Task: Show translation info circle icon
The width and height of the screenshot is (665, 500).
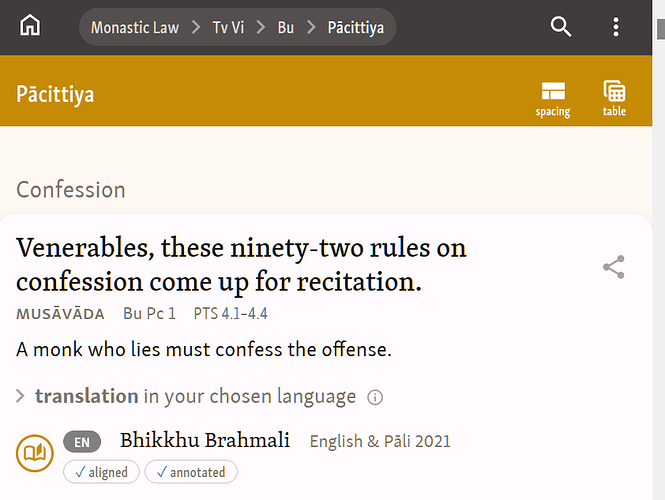Action: tap(375, 397)
